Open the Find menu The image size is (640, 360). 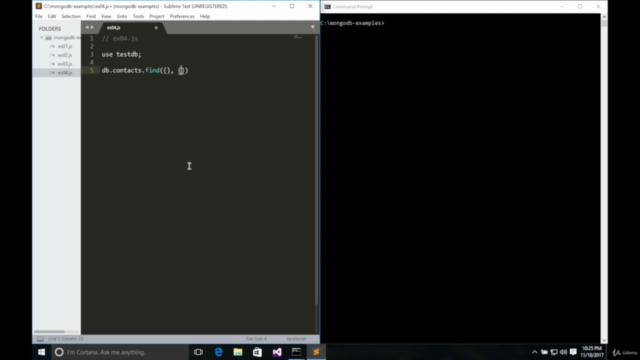(x=91, y=16)
